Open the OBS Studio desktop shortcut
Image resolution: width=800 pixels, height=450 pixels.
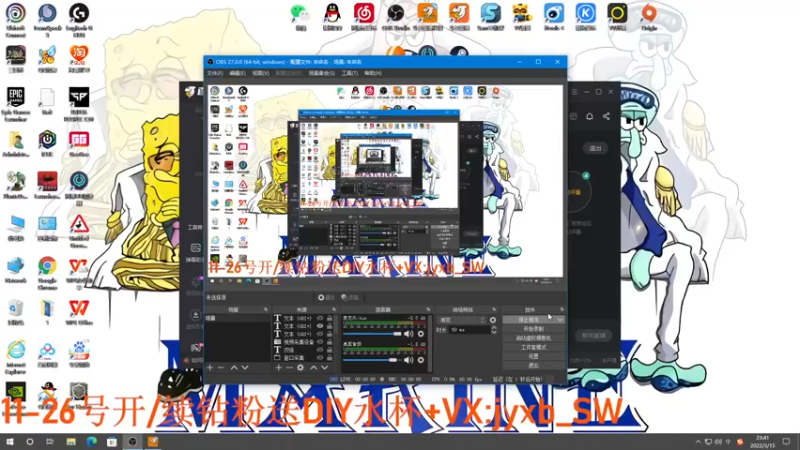tap(395, 17)
